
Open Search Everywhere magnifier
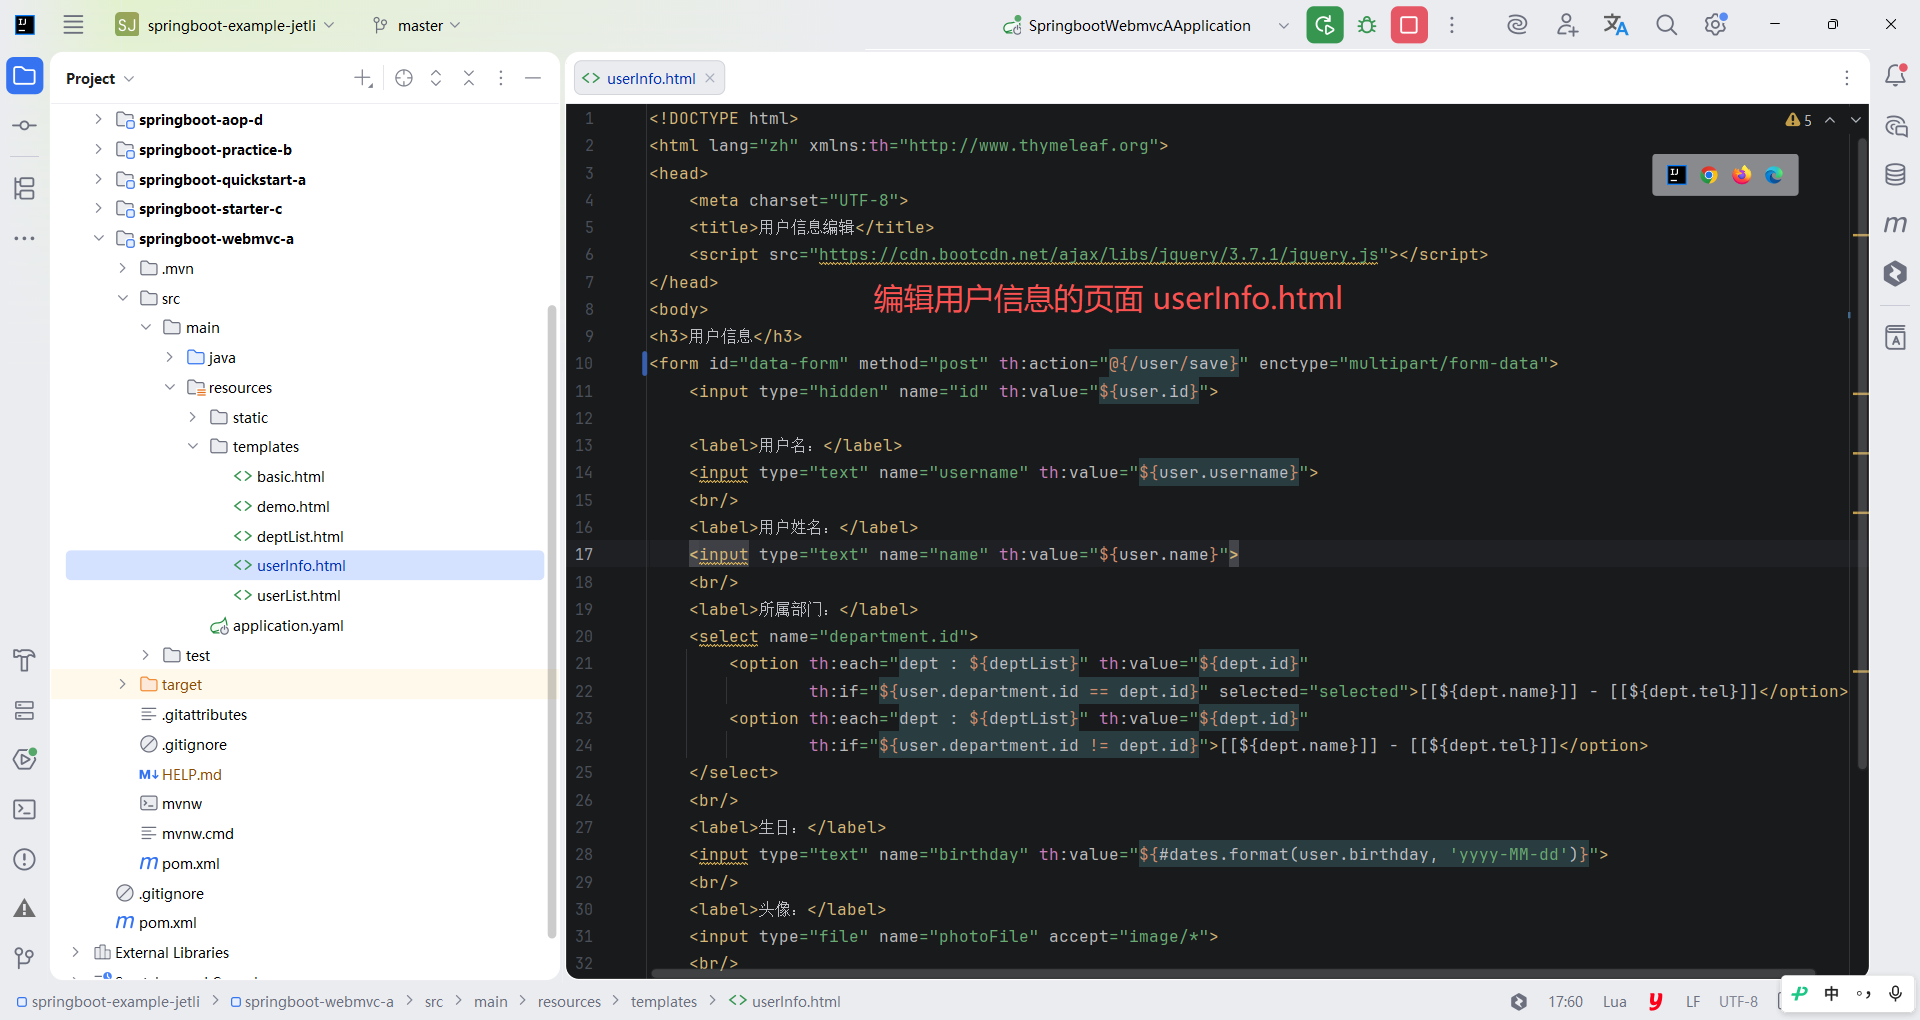pos(1666,25)
